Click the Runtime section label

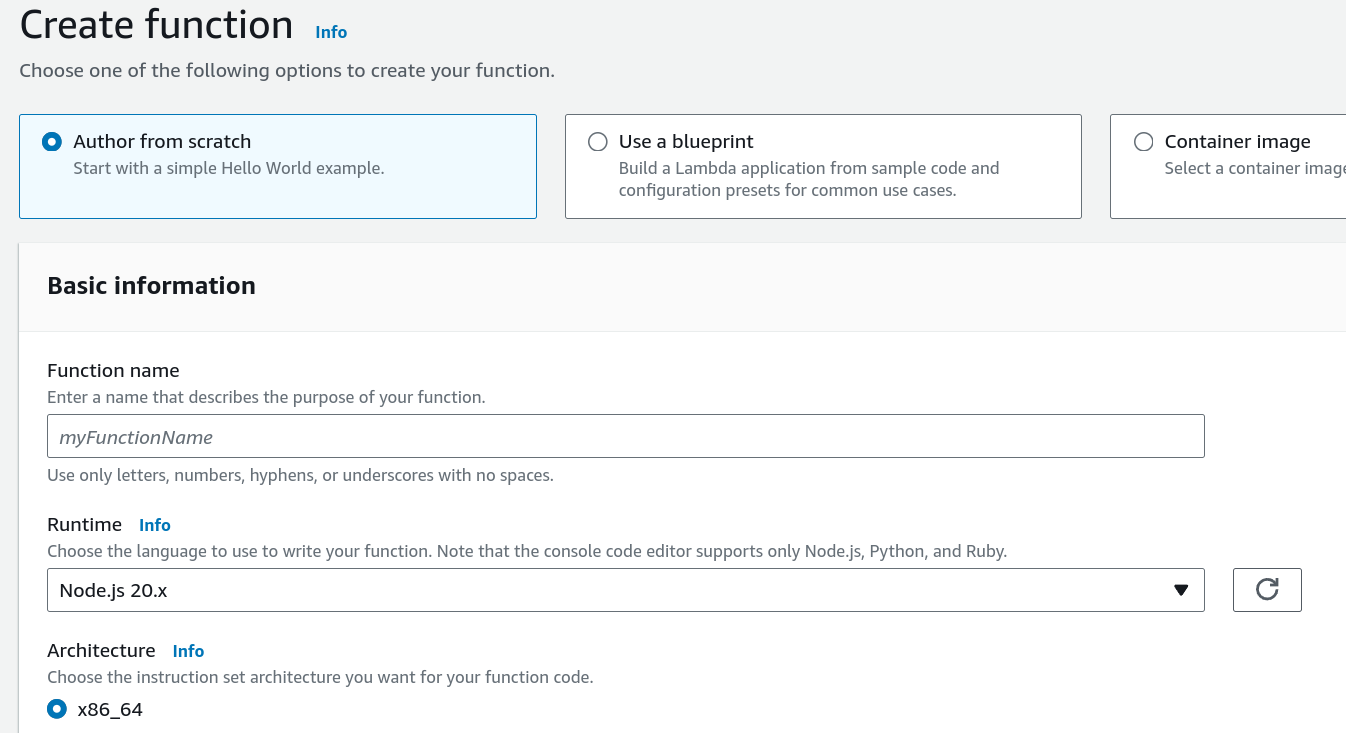coord(85,524)
